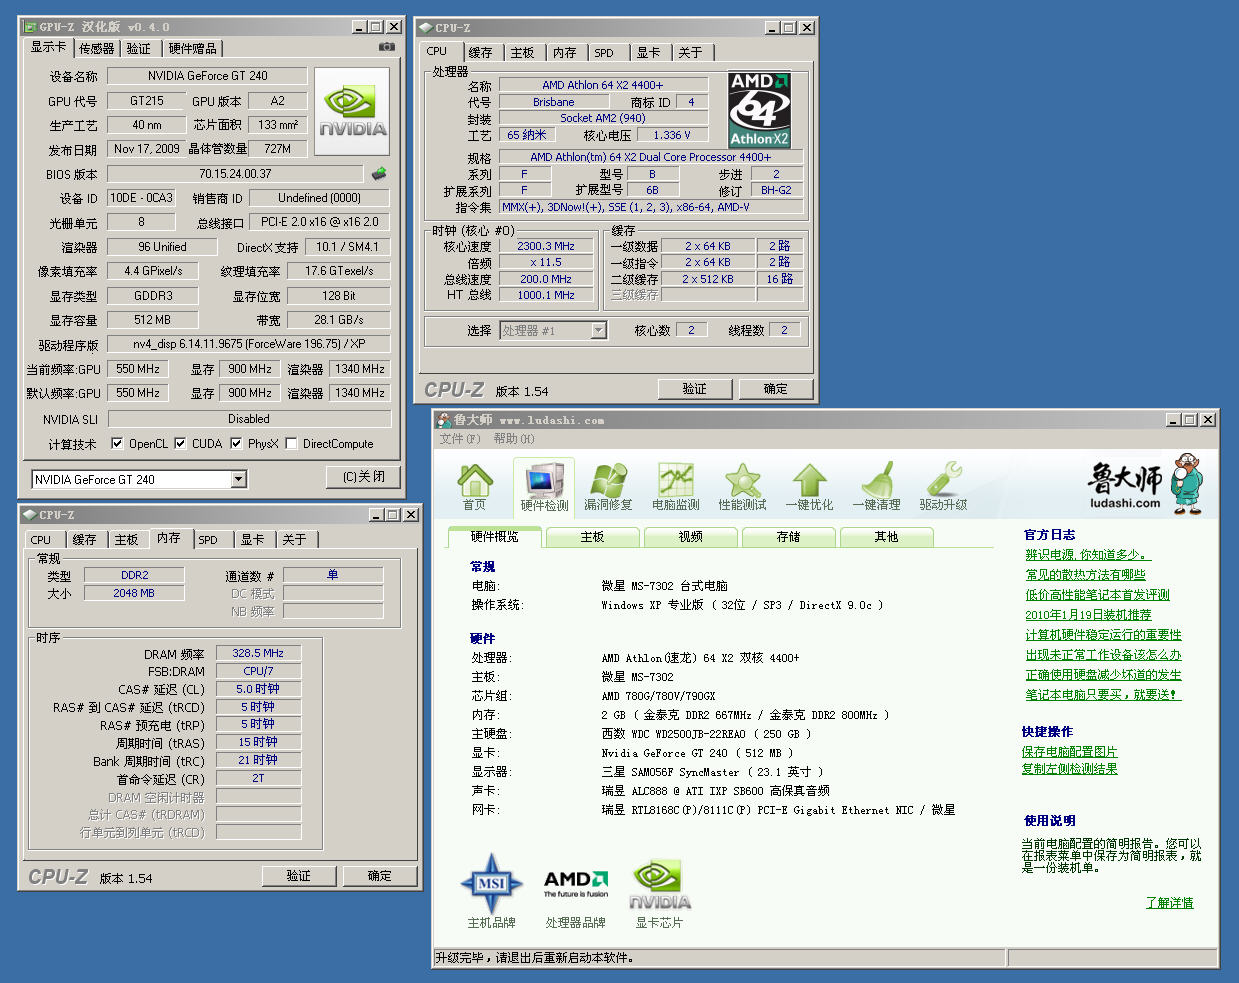Image resolution: width=1239 pixels, height=983 pixels.
Task: Open link 辨识电源,你知道多少。
Action: 1087,555
